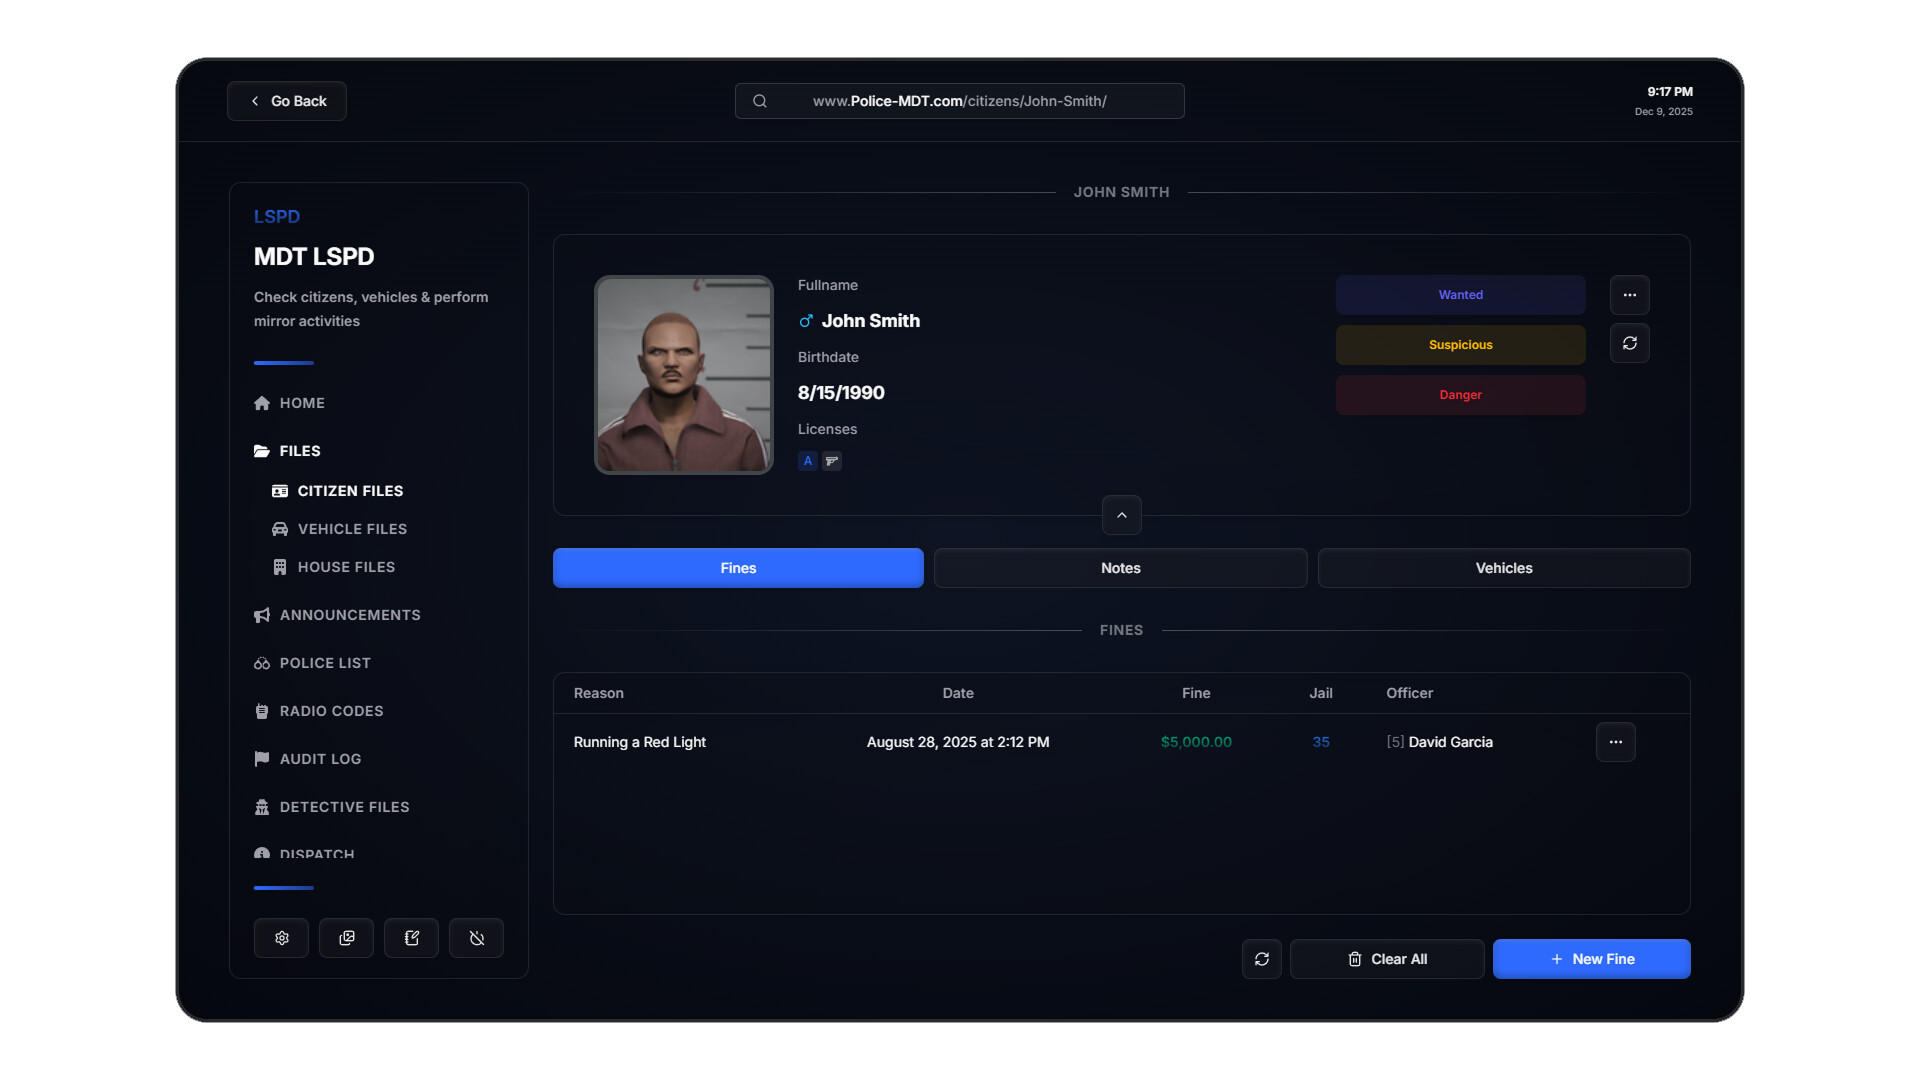Click the New Fine button
1920x1080 pixels.
coord(1591,959)
